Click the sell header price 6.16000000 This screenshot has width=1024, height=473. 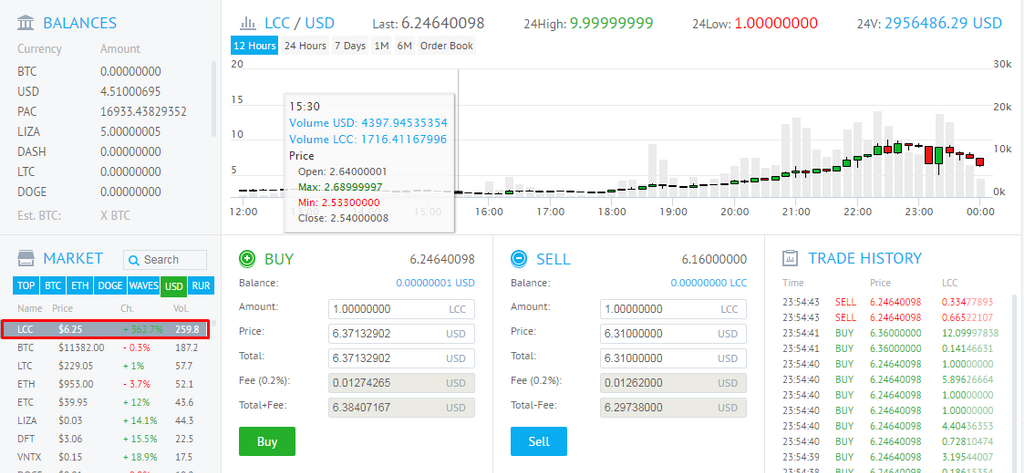coord(714,259)
